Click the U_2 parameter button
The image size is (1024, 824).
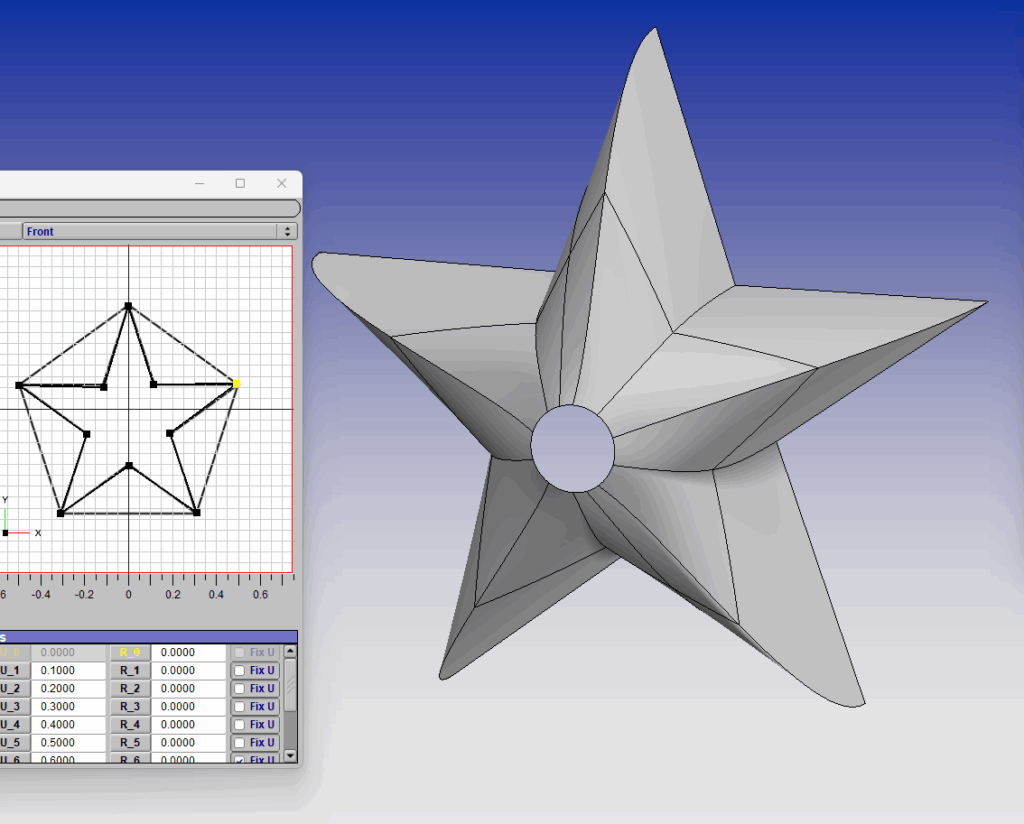click(x=12, y=688)
